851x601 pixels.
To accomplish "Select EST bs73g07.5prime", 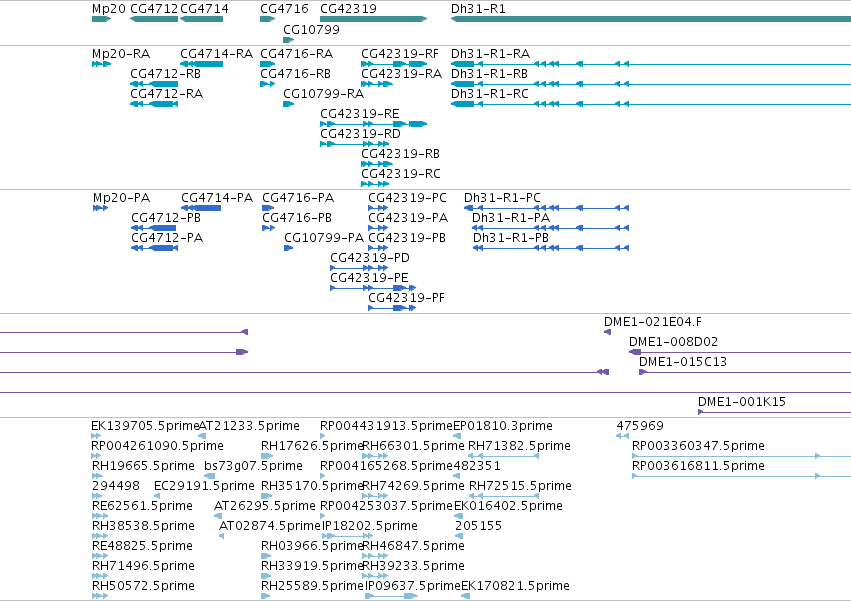I will (x=253, y=466).
